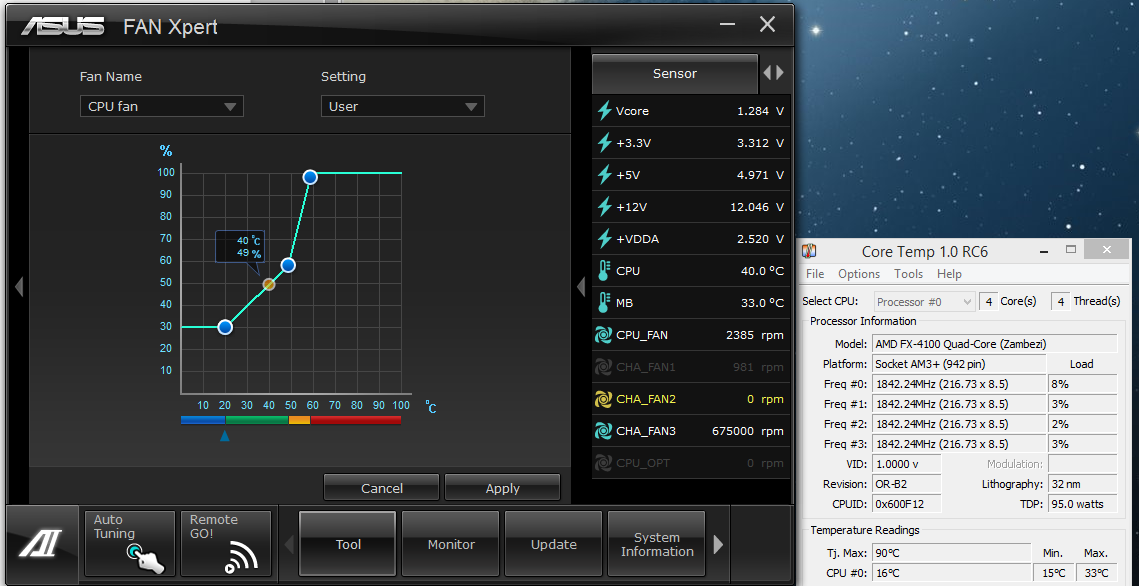The width and height of the screenshot is (1139, 586).
Task: Click the dimmed CHA_FAN1 fan icon
Action: (603, 367)
